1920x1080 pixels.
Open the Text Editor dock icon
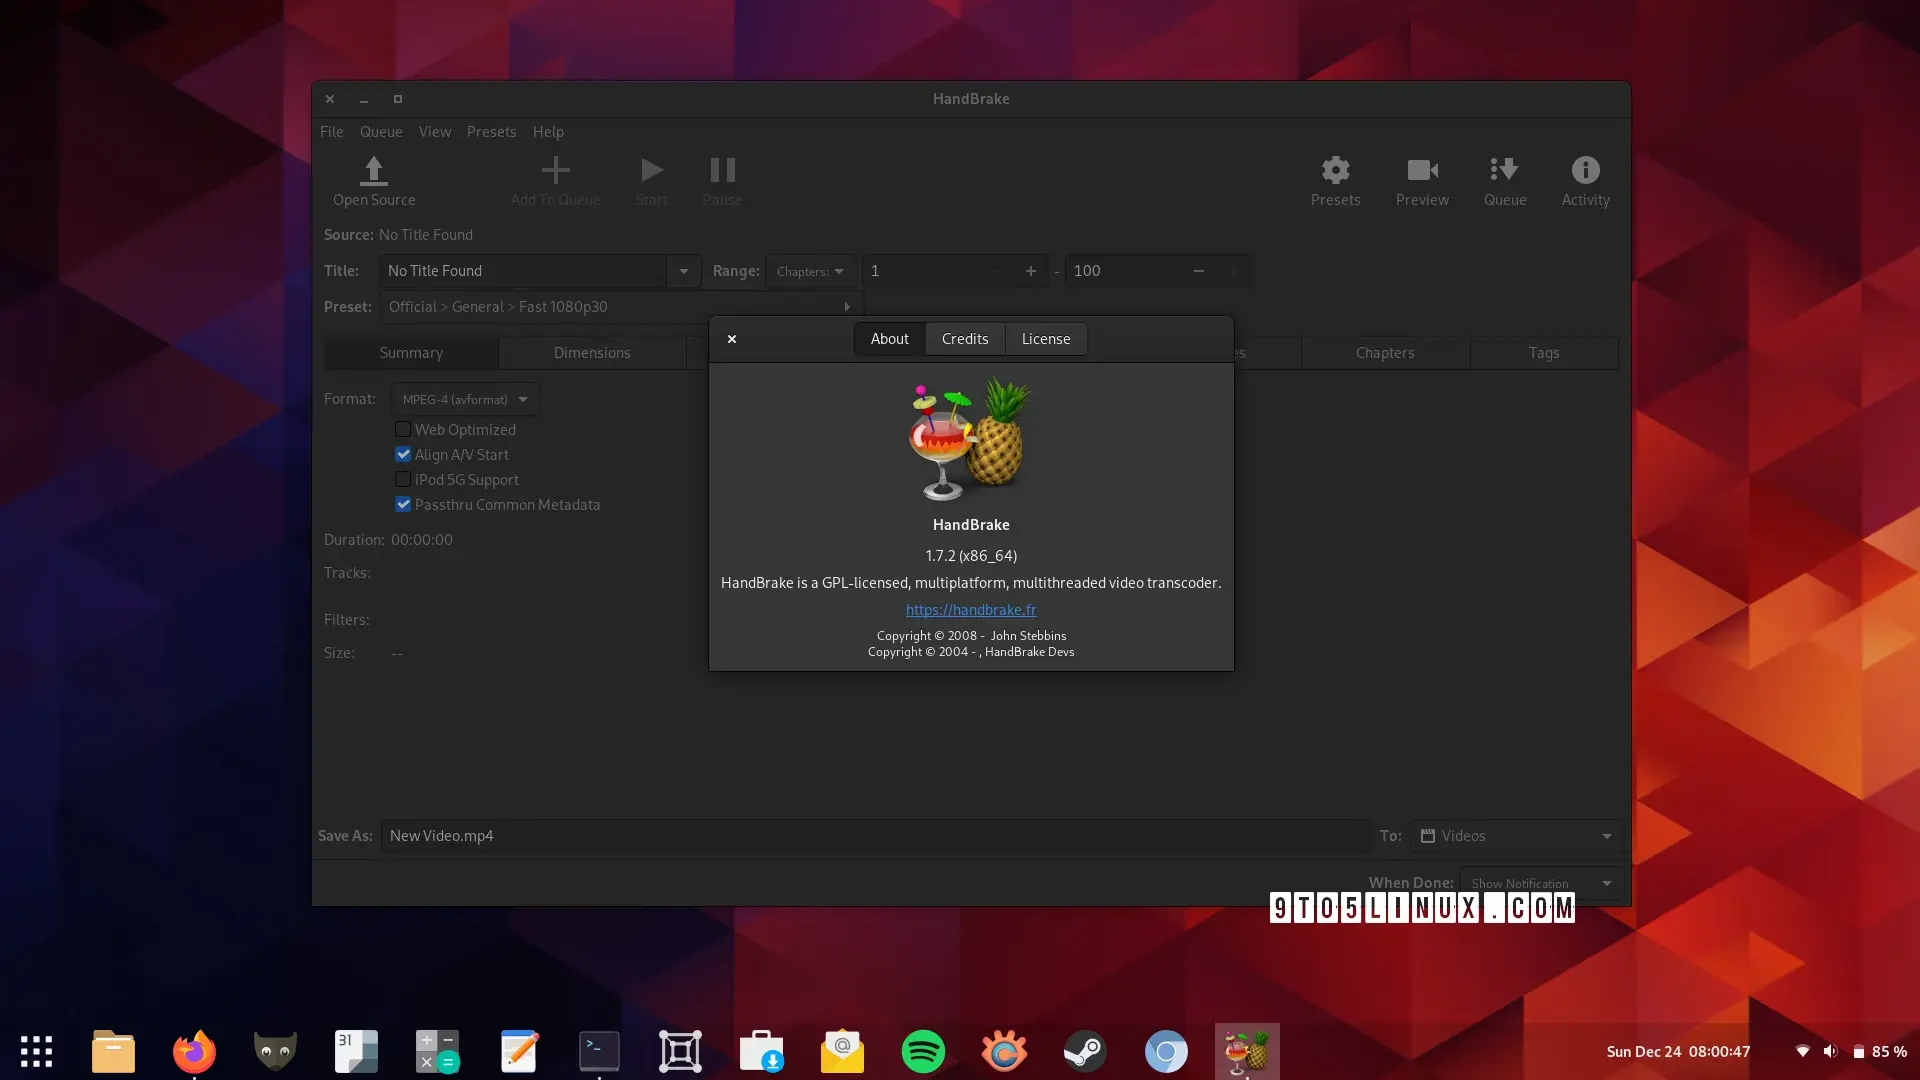pos(519,1051)
